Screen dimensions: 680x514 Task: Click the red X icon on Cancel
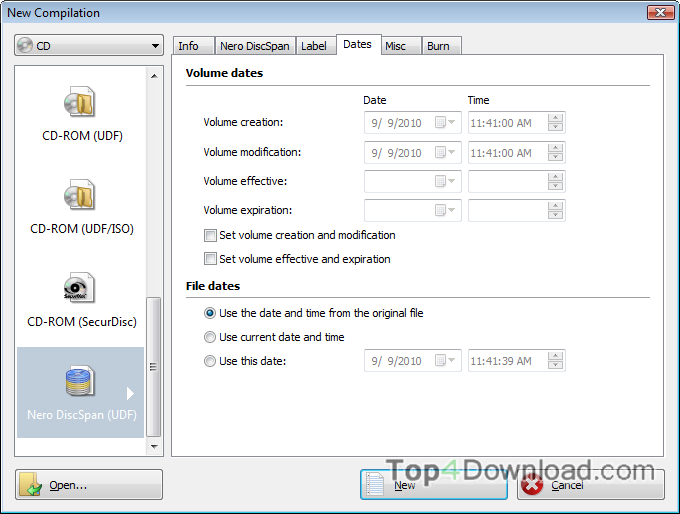coord(532,485)
